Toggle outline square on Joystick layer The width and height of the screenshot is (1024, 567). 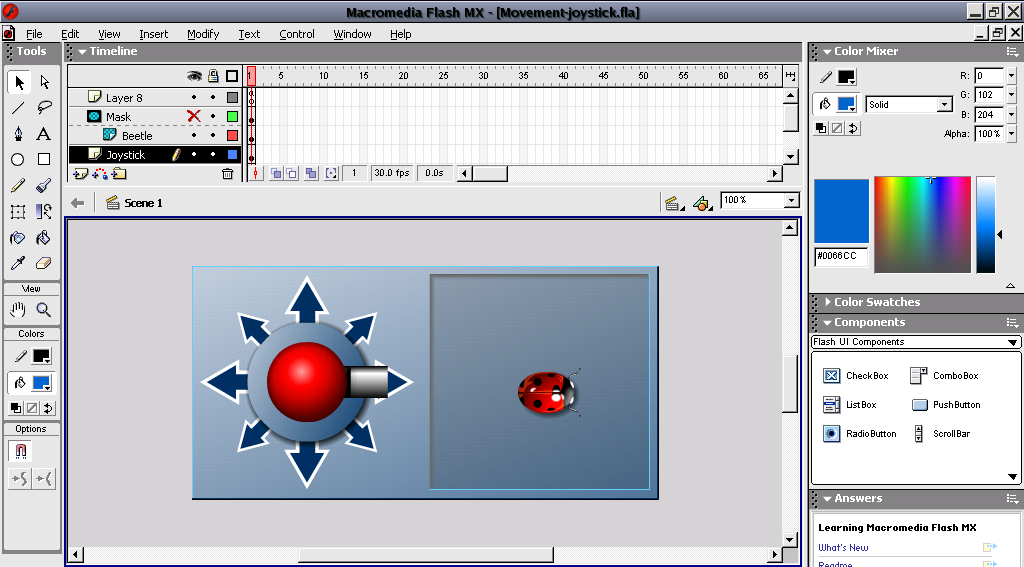232,154
